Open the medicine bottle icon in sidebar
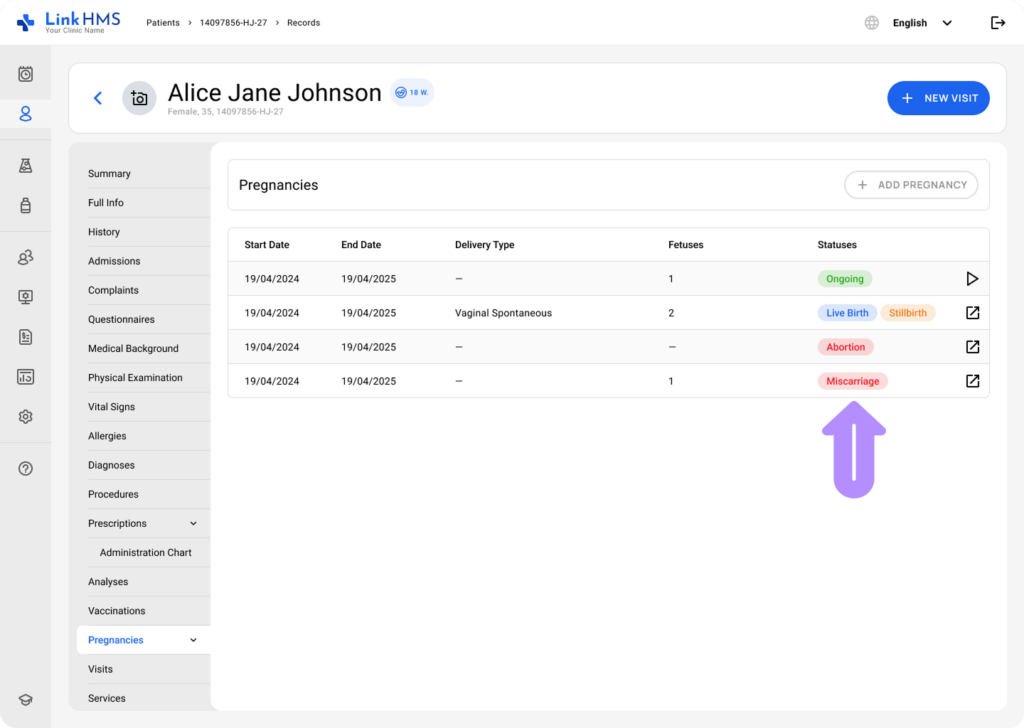 pos(26,206)
